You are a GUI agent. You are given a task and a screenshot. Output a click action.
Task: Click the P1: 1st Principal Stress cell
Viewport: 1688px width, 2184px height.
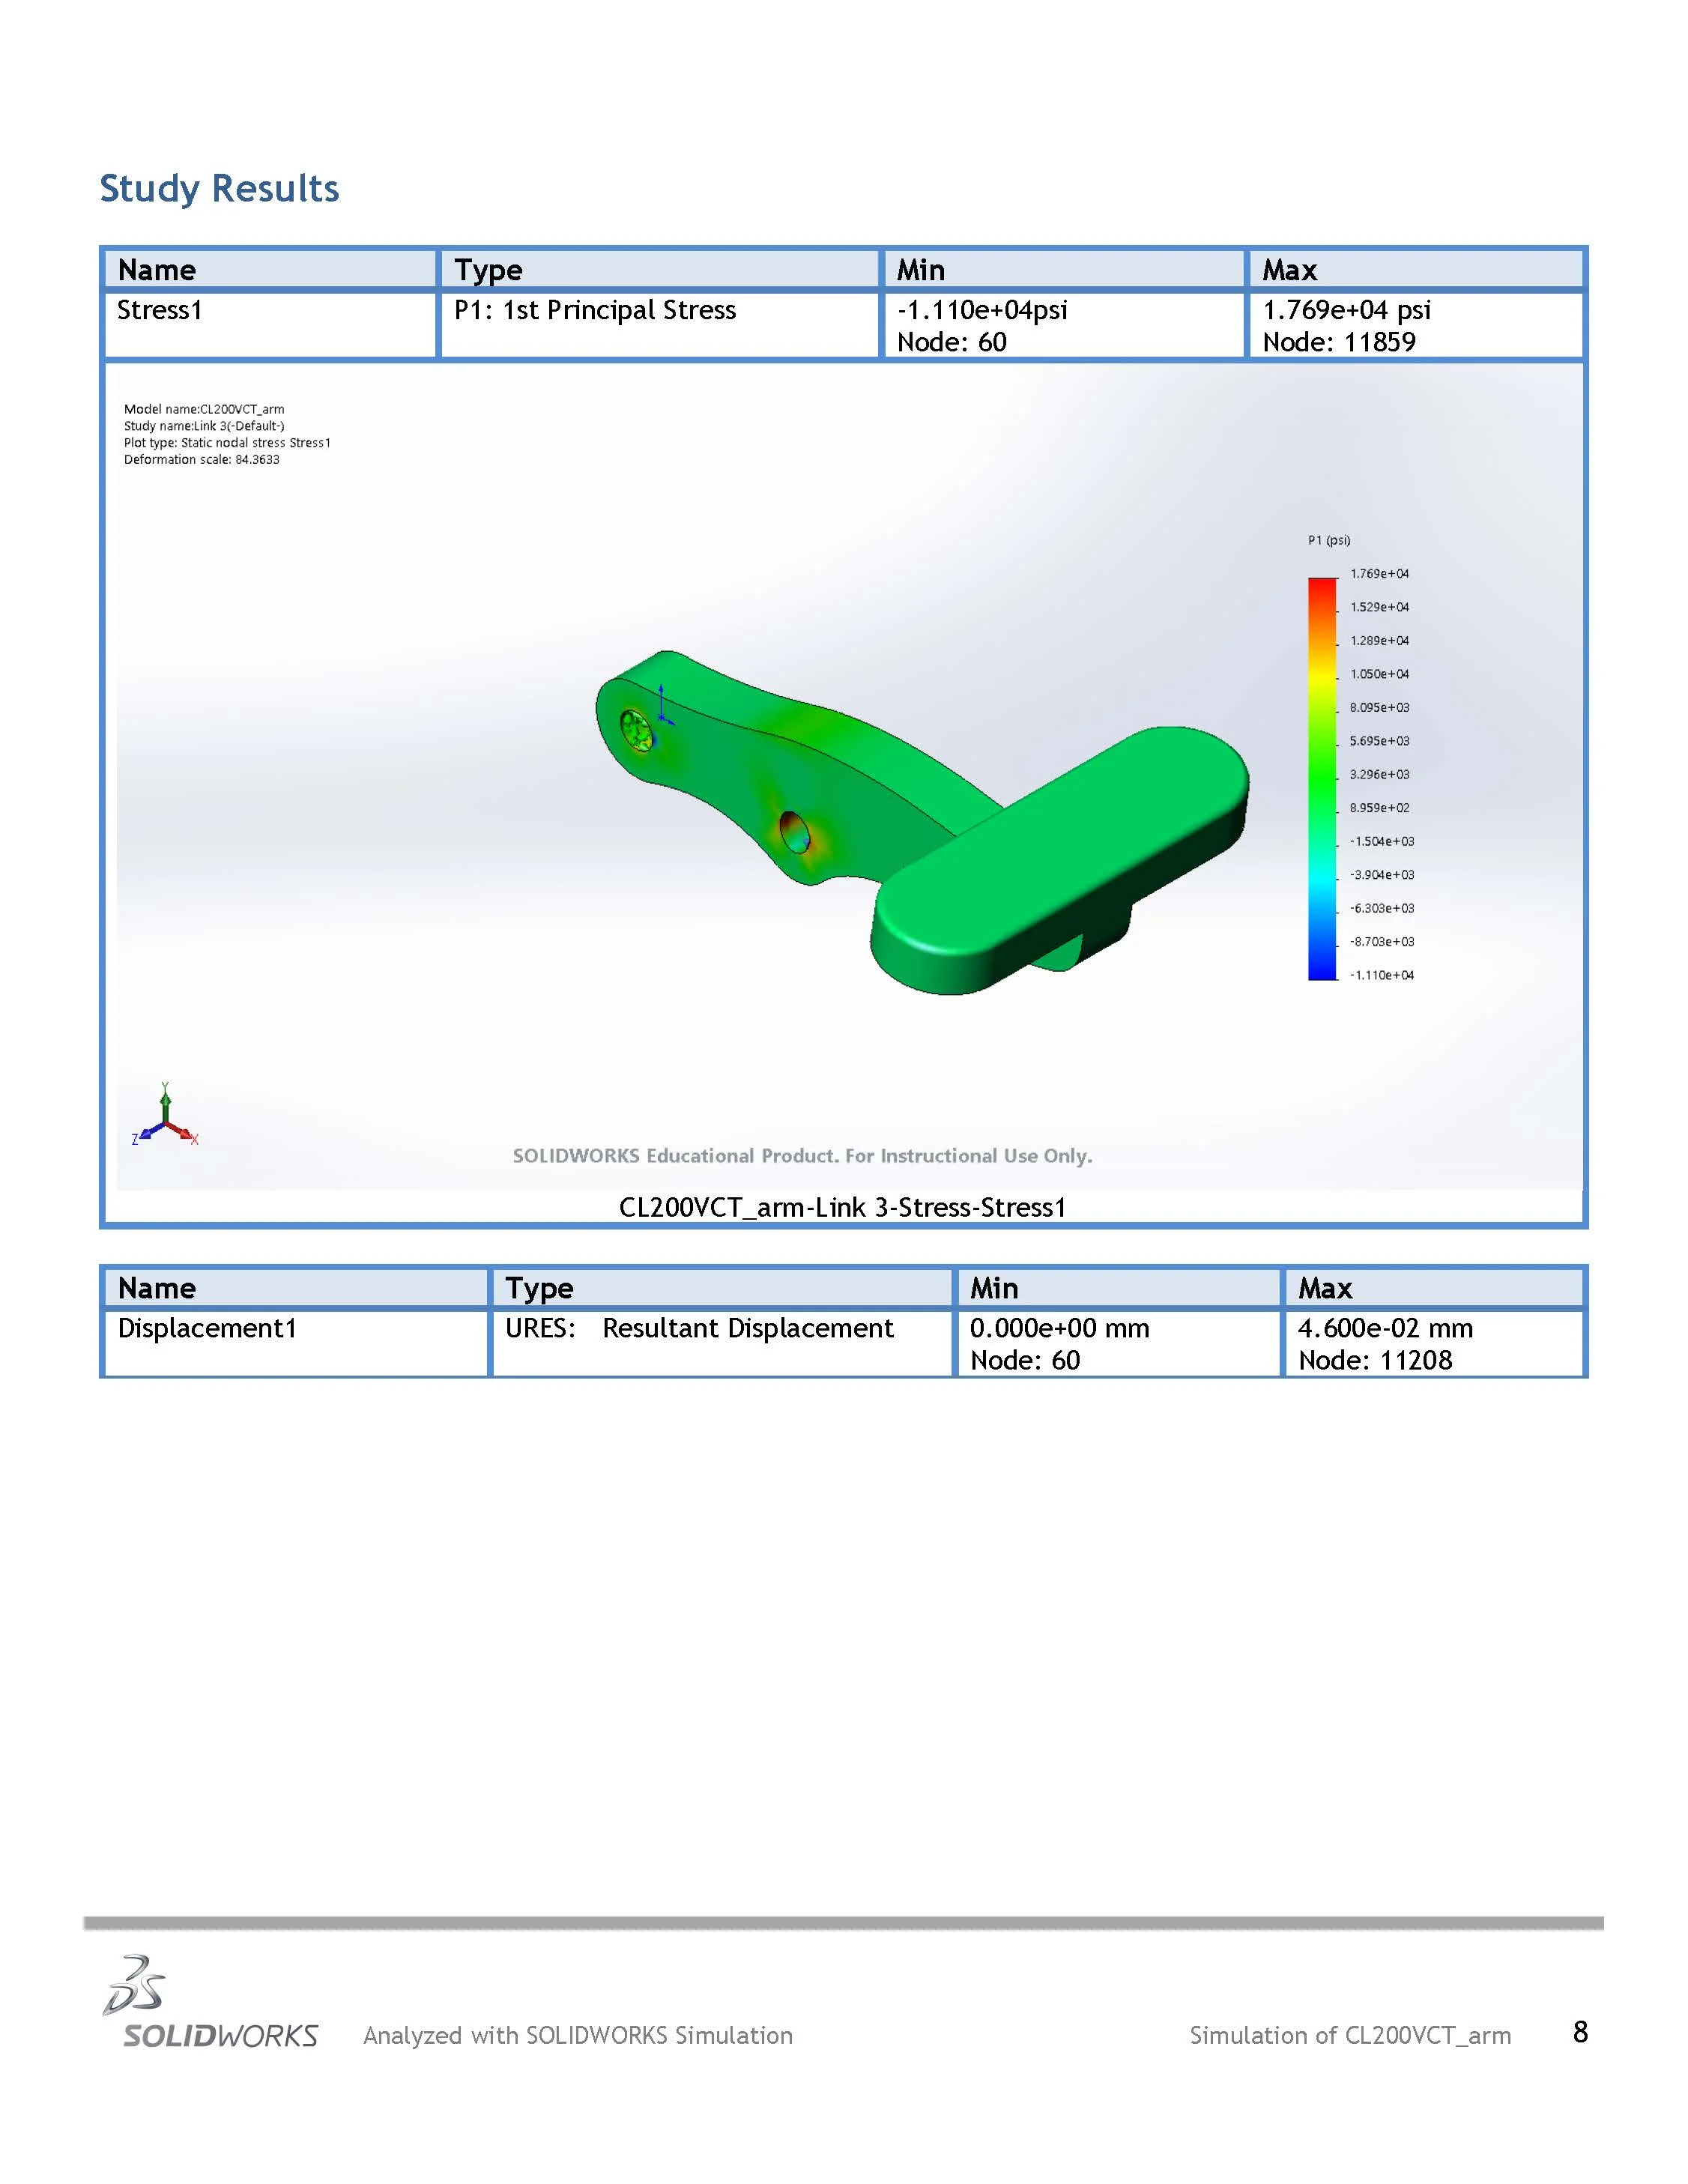click(595, 311)
